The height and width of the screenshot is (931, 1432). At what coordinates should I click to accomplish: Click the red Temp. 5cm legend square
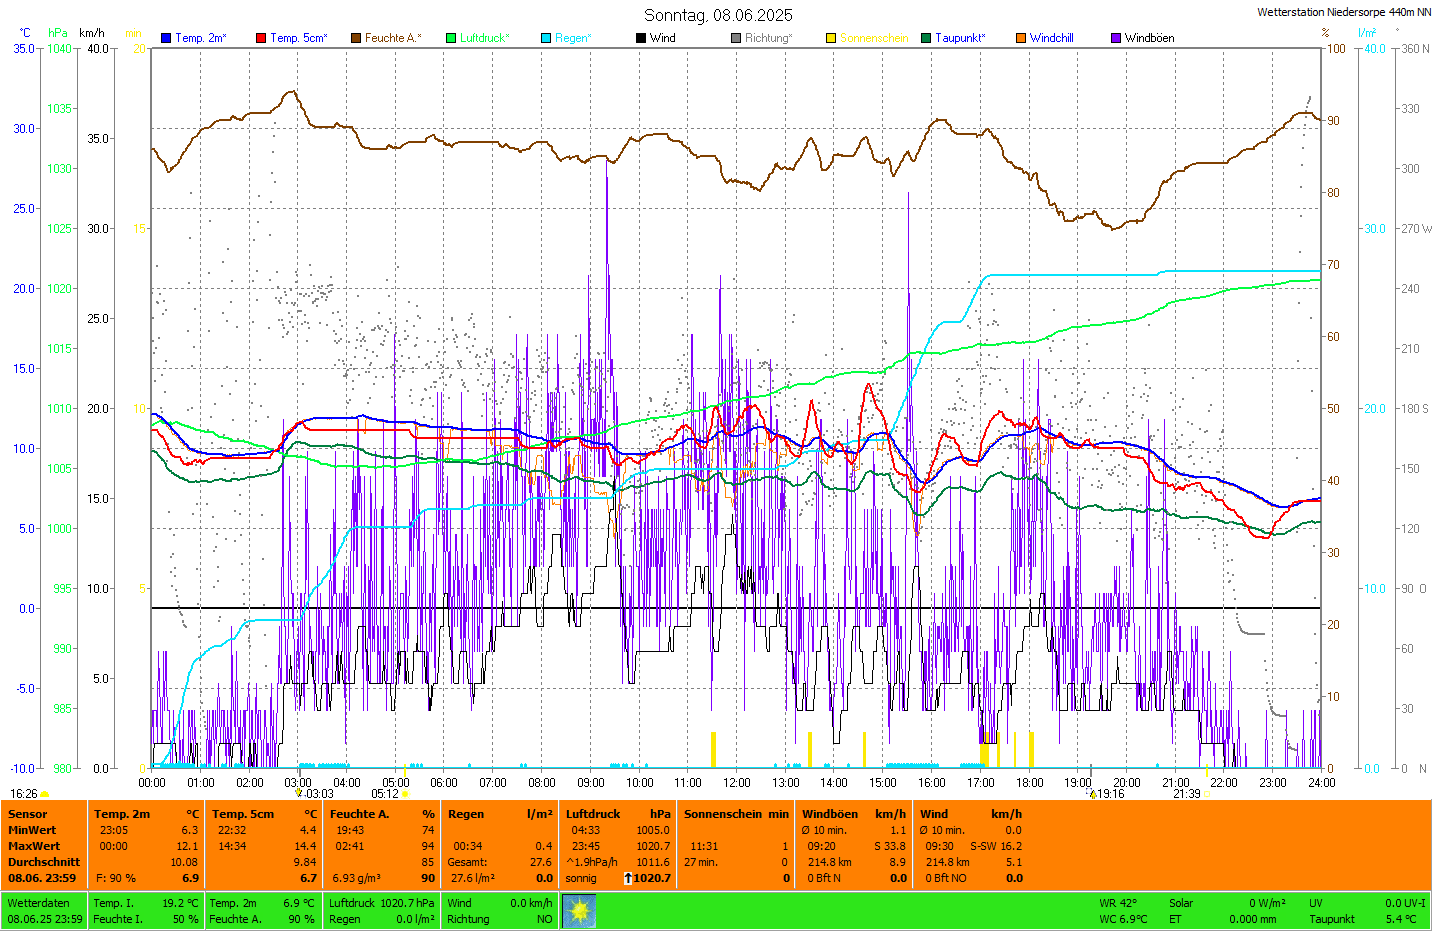[261, 38]
